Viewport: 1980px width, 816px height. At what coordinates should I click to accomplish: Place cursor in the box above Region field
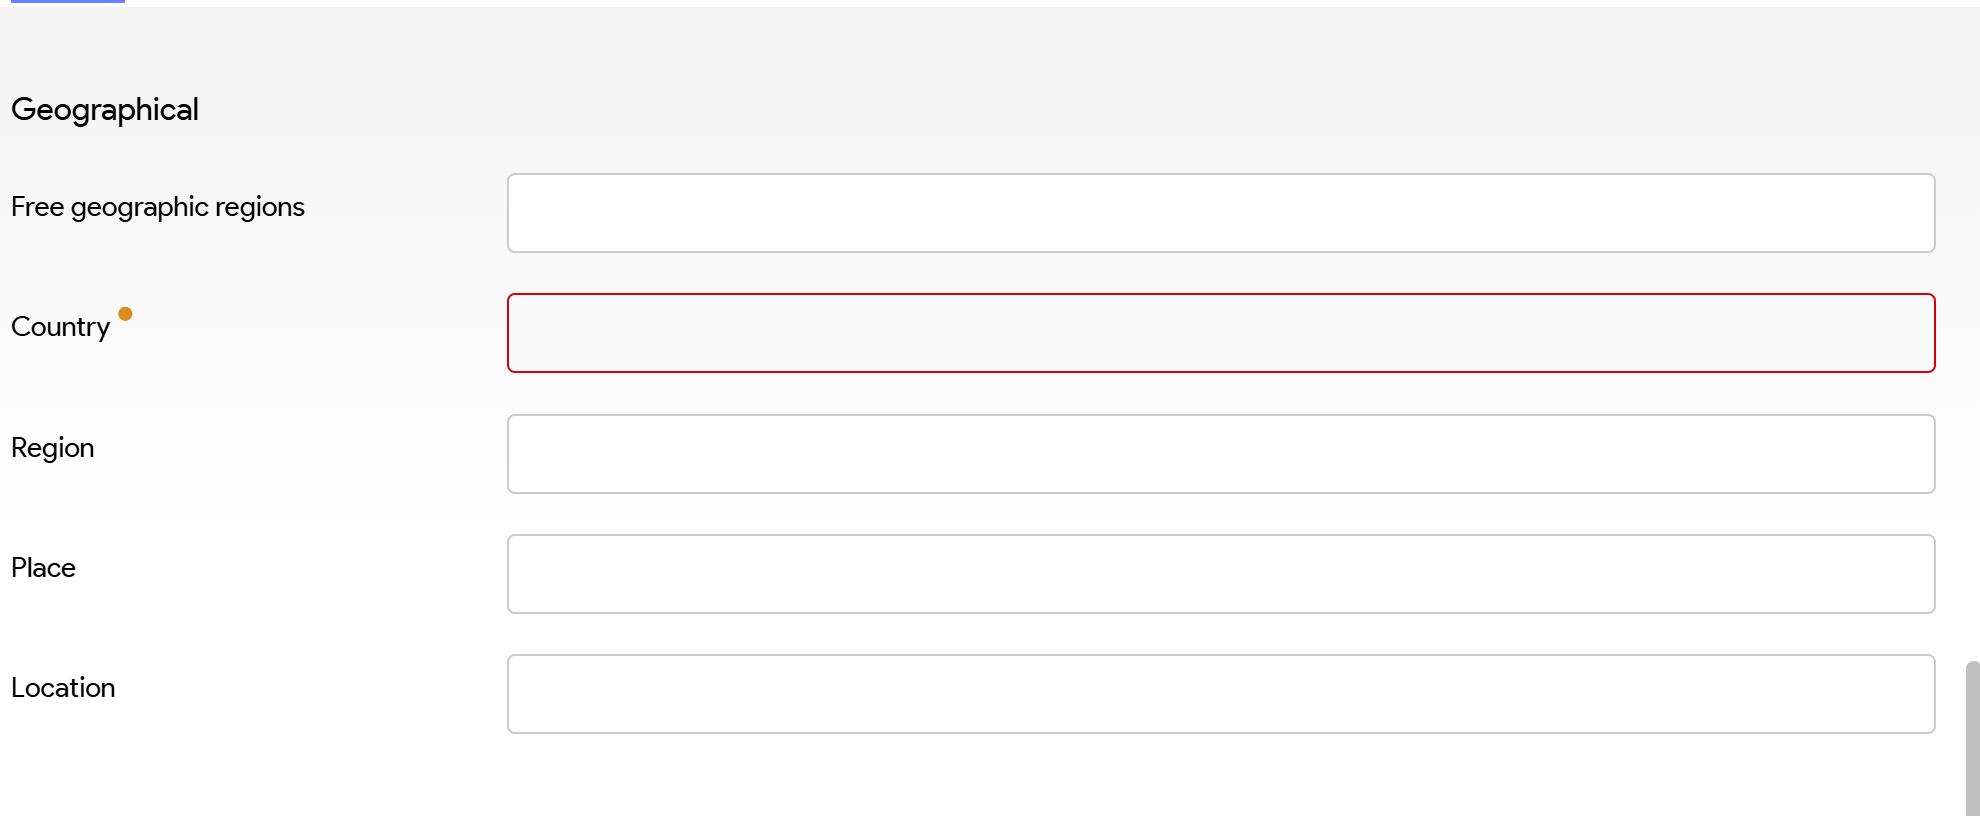click(1220, 333)
